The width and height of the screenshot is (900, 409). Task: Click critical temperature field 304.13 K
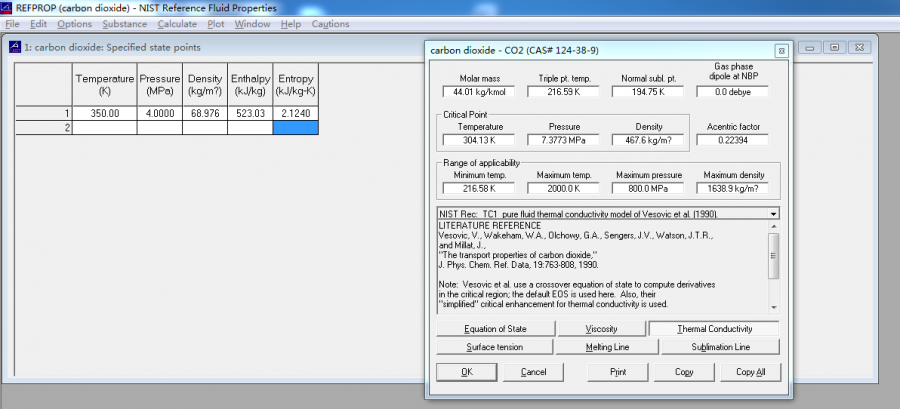(479, 140)
